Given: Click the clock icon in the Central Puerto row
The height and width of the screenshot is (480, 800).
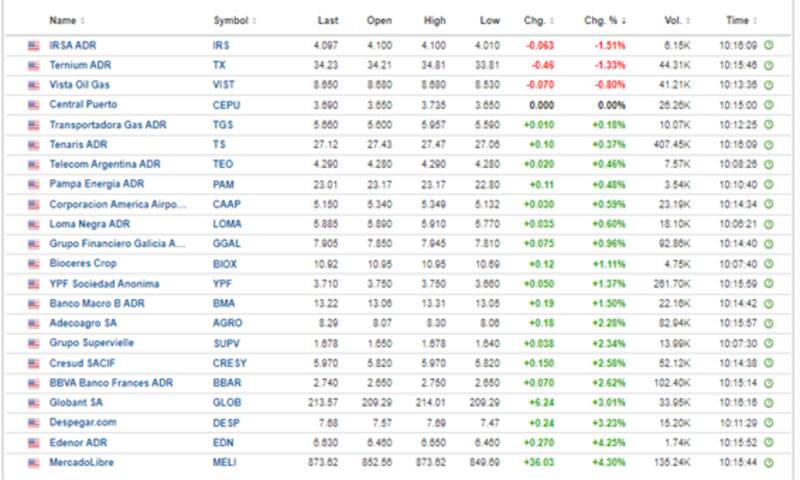Looking at the screenshot, I should tap(769, 105).
